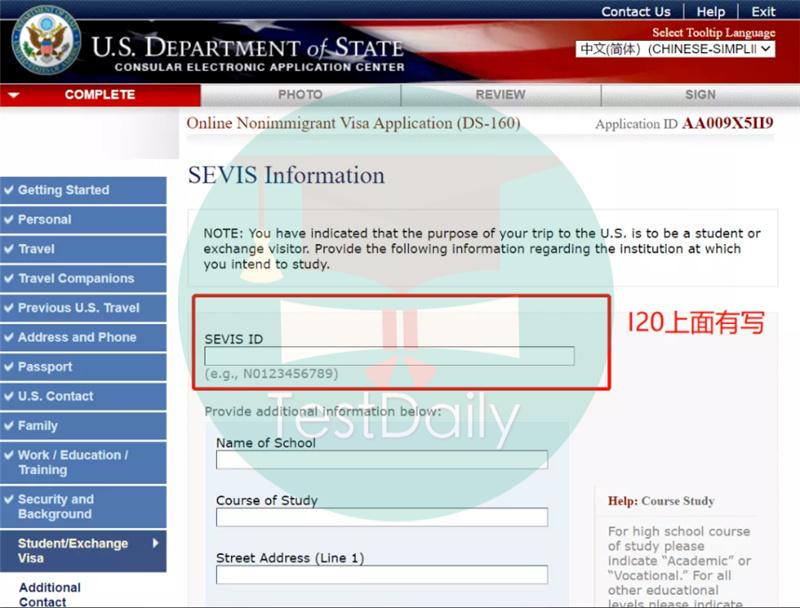This screenshot has height=608, width=800.
Task: Click the Name of School field
Action: pyautogui.click(x=382, y=460)
